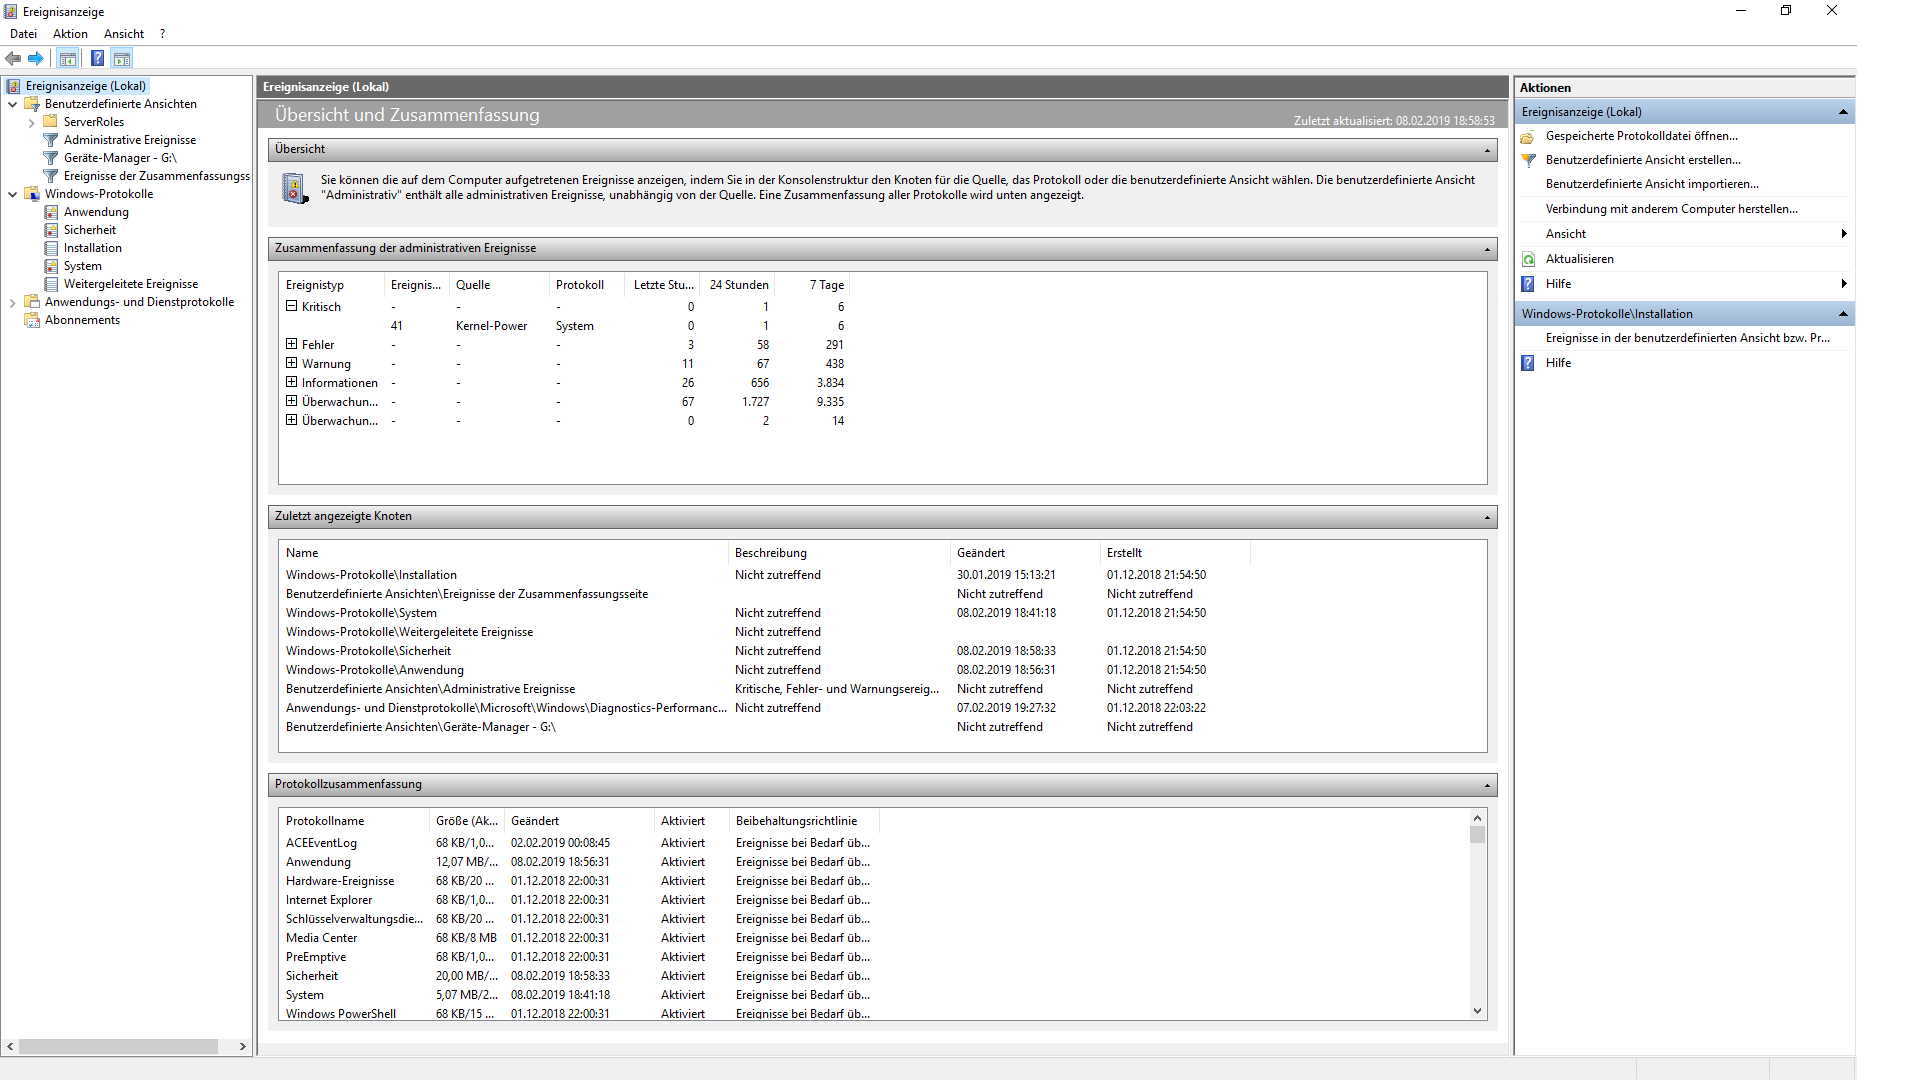Expand the Warnung event type row
The width and height of the screenshot is (1920, 1082).
pyautogui.click(x=291, y=364)
